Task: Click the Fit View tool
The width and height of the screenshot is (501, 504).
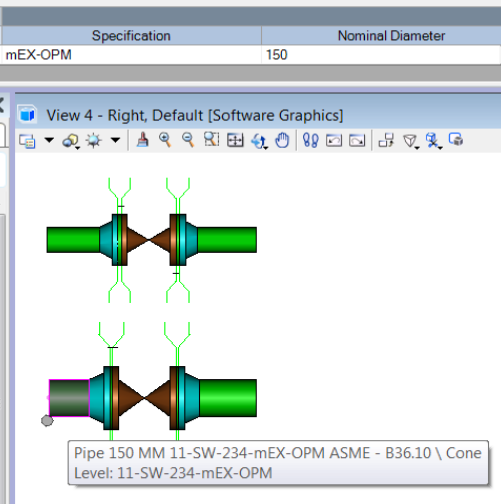Action: (x=235, y=140)
